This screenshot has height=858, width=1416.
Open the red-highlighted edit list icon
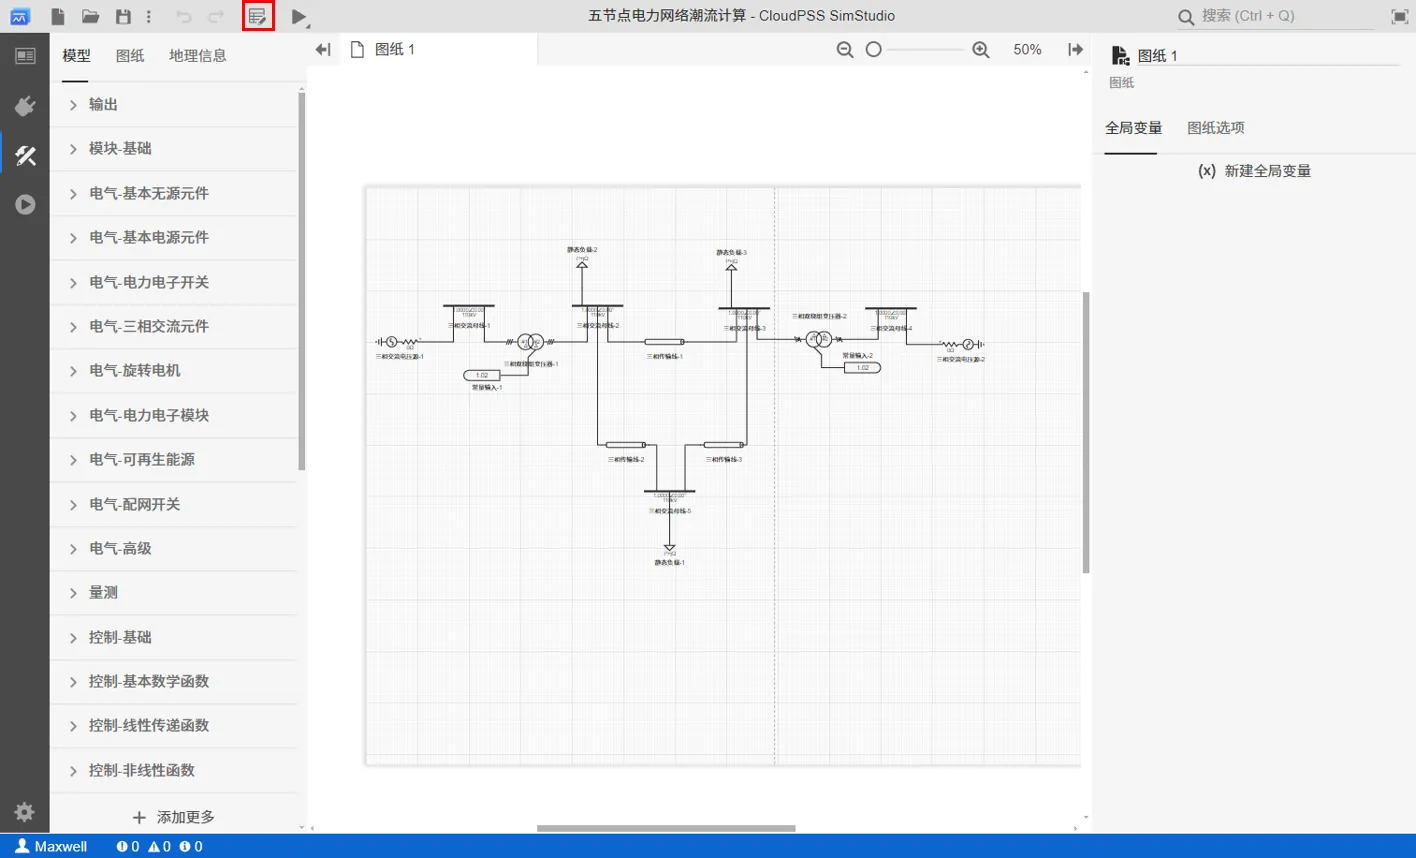(x=258, y=16)
